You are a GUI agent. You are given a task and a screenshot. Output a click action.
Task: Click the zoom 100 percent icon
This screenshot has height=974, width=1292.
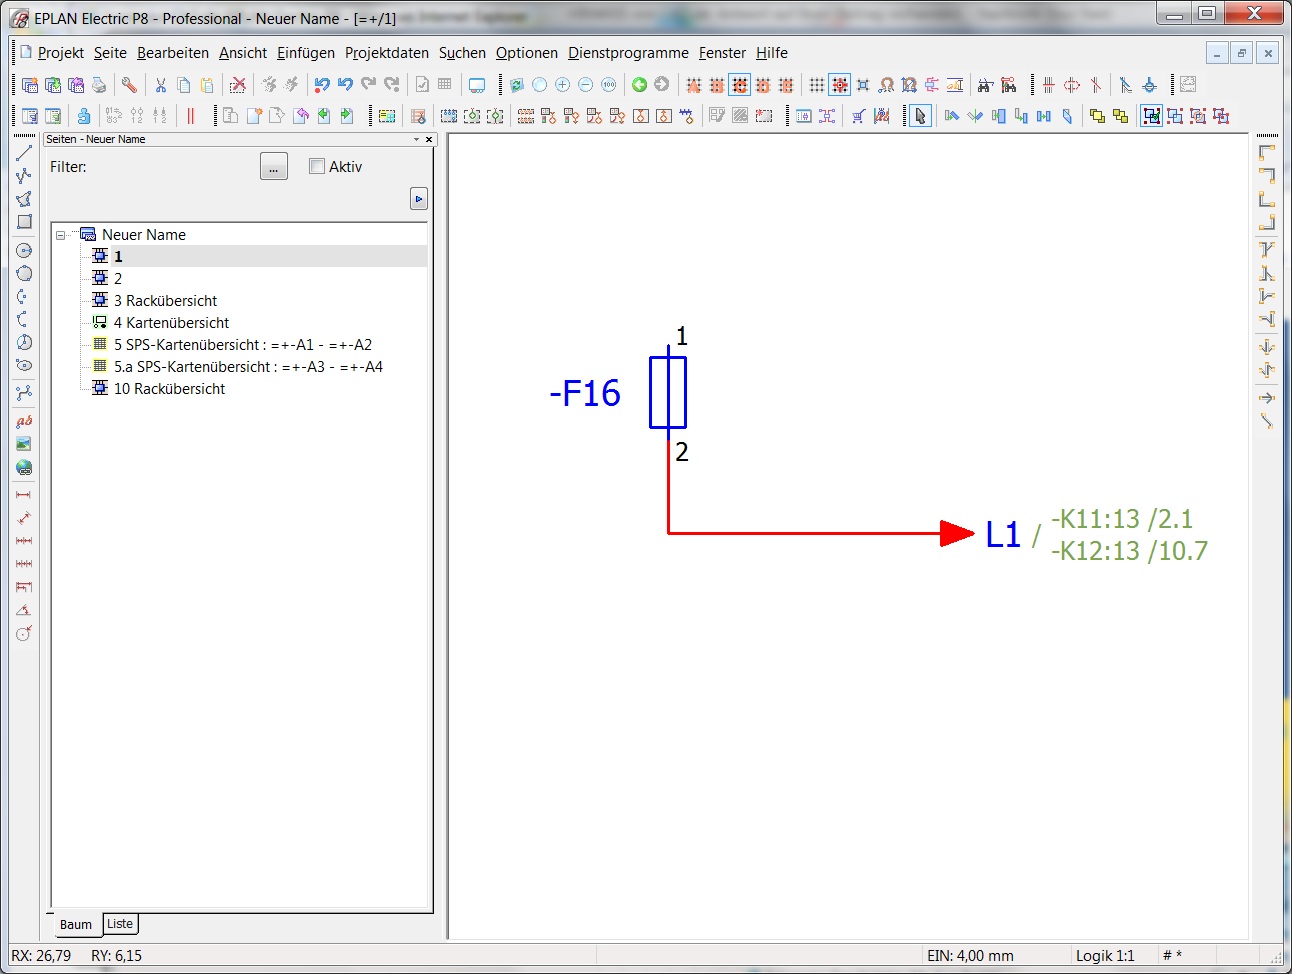[x=608, y=85]
